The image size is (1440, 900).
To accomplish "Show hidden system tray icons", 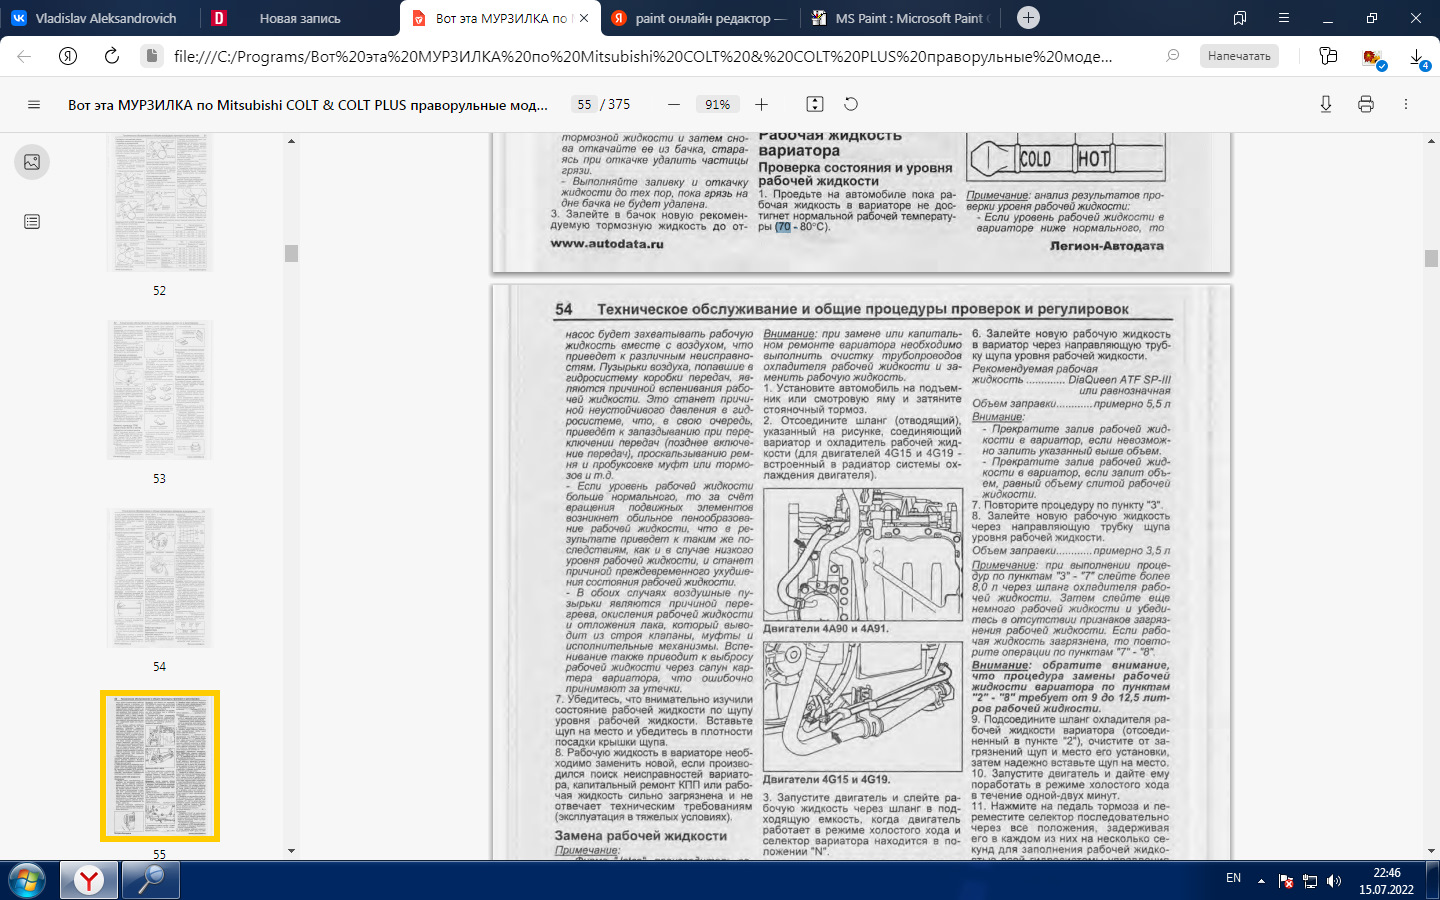I will click(1261, 881).
